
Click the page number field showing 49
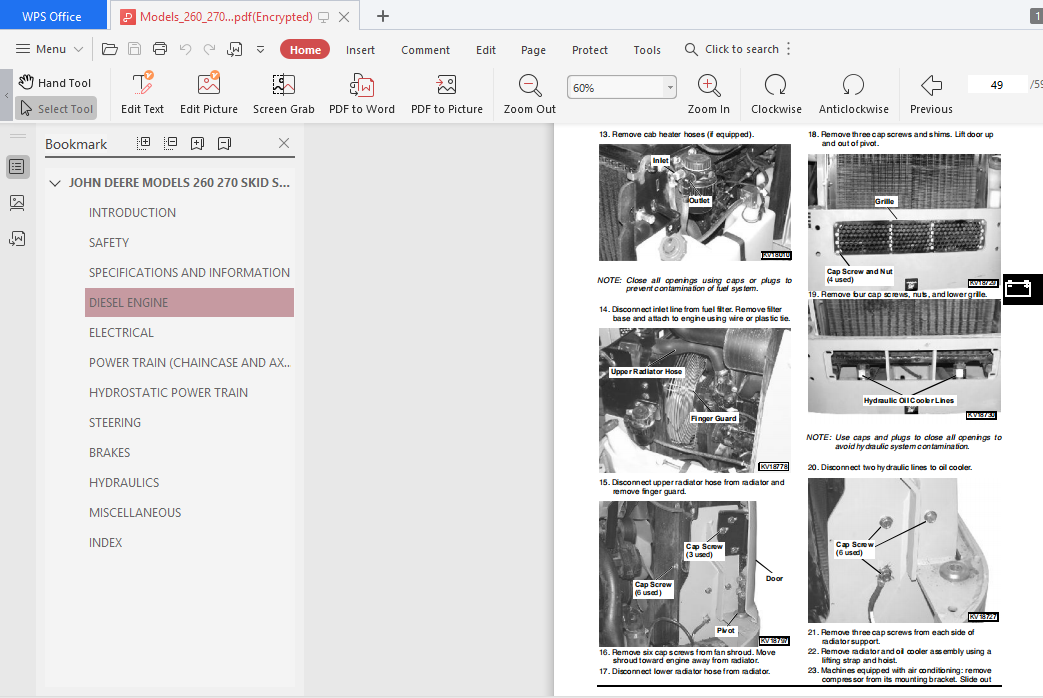click(996, 85)
